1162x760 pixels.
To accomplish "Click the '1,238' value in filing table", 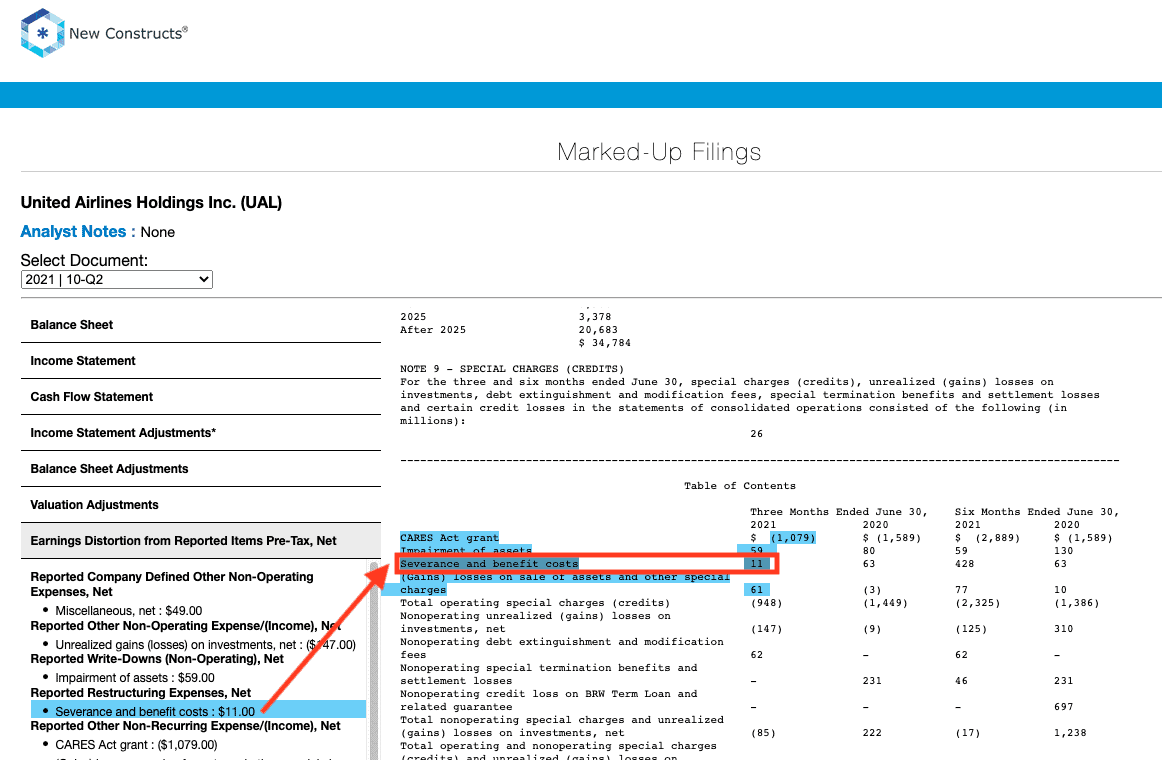I will (1070, 733).
